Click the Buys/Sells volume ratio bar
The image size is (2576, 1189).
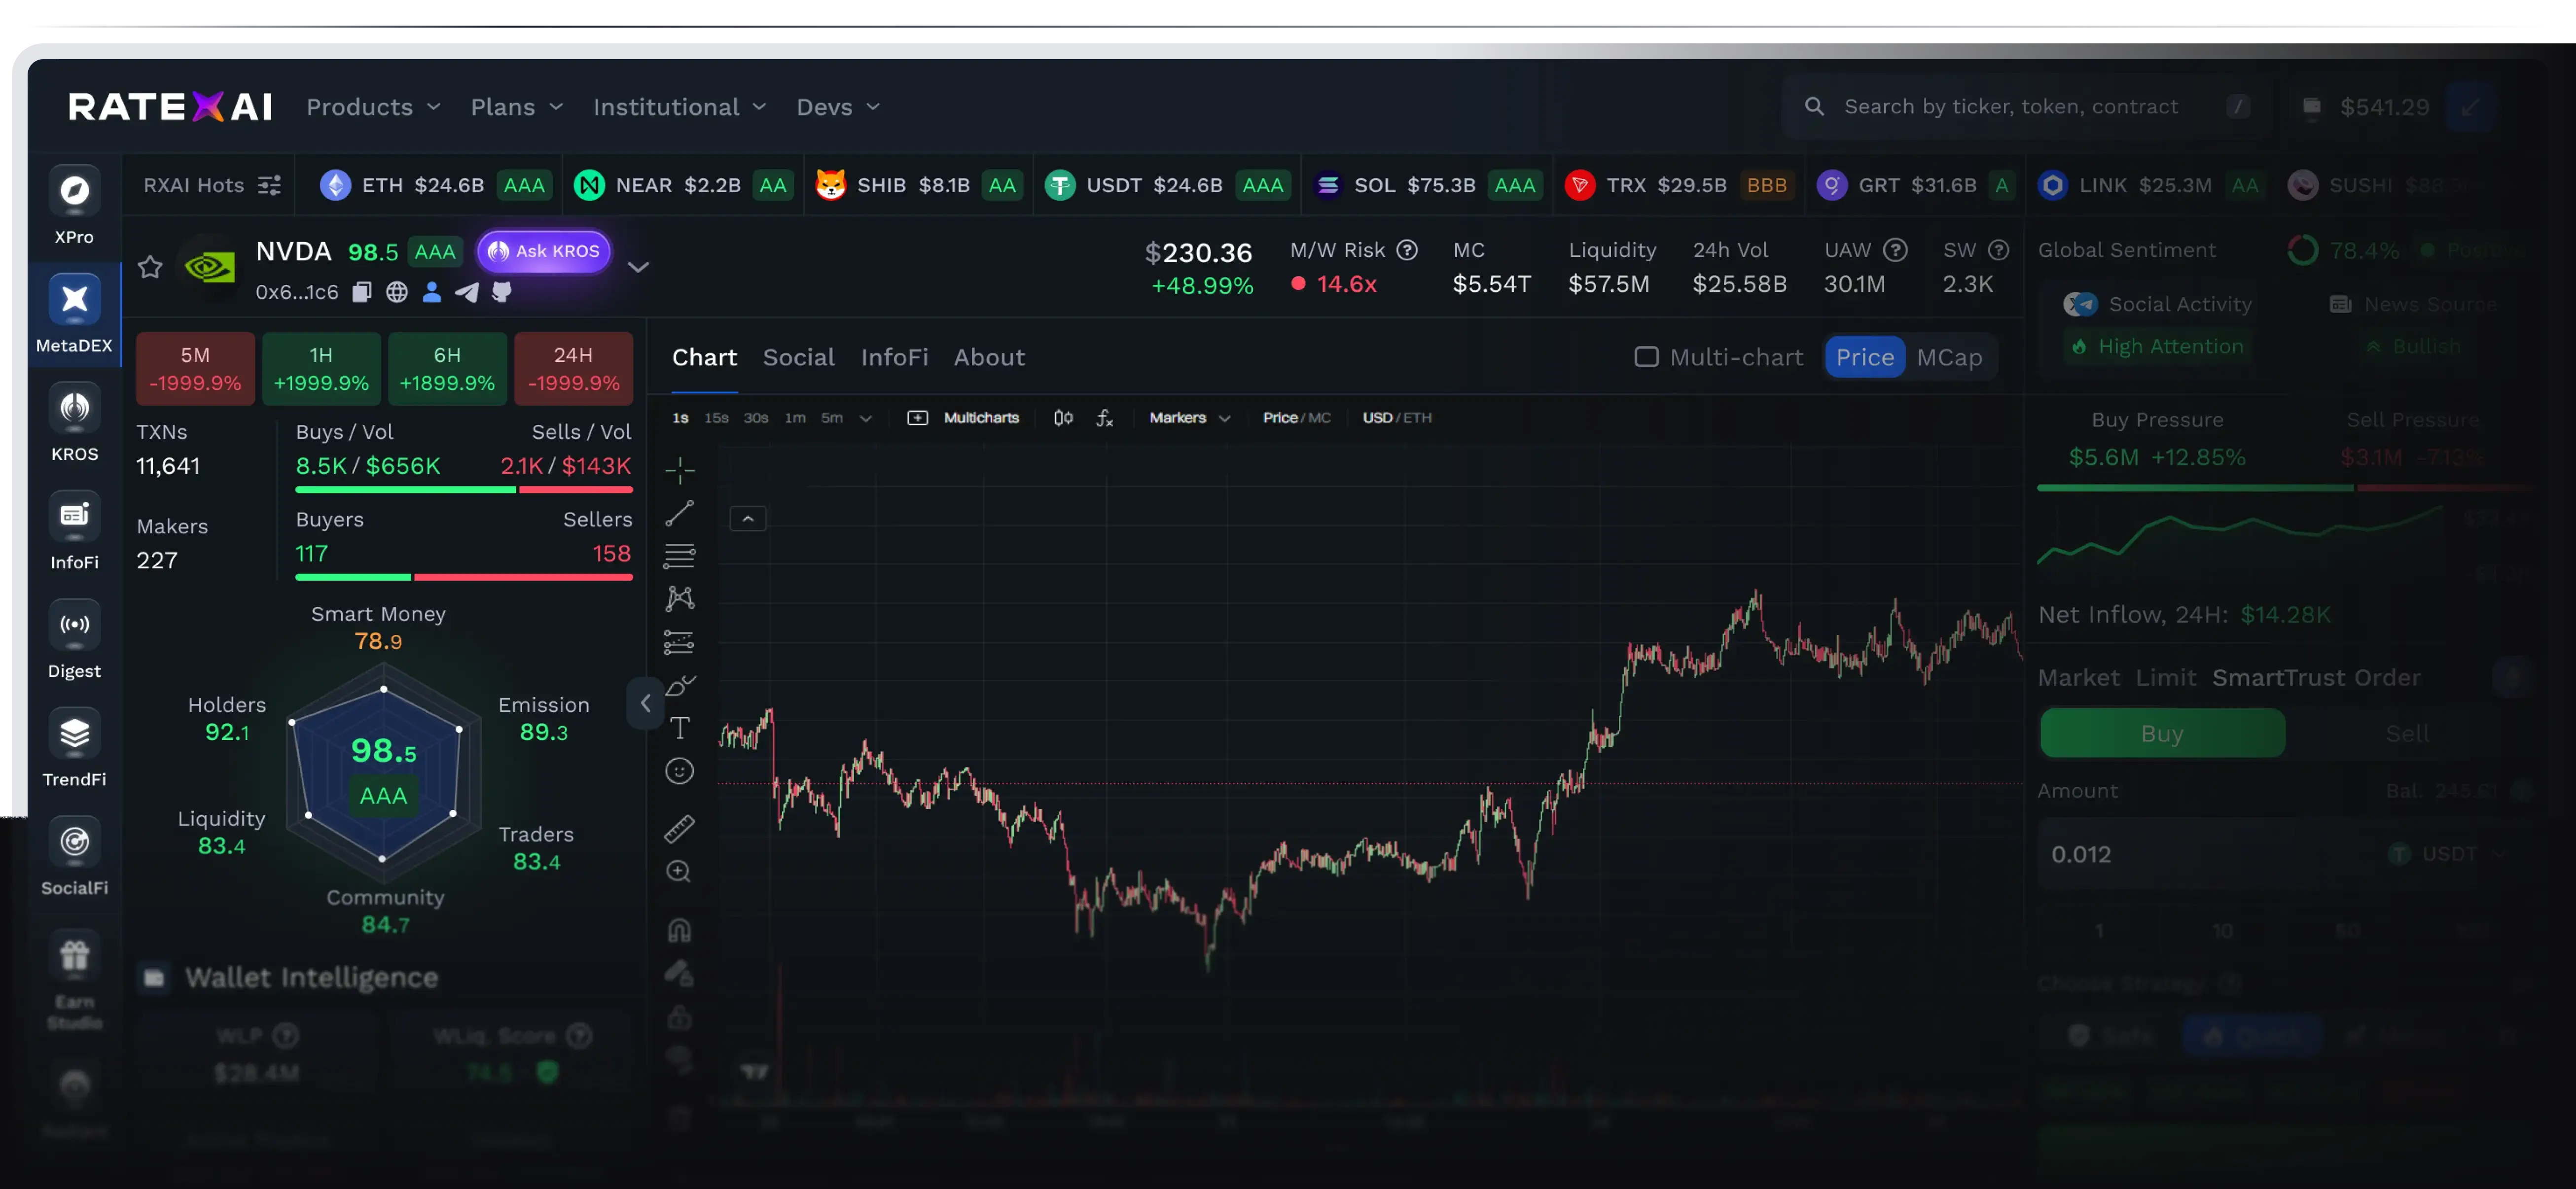pyautogui.click(x=464, y=490)
